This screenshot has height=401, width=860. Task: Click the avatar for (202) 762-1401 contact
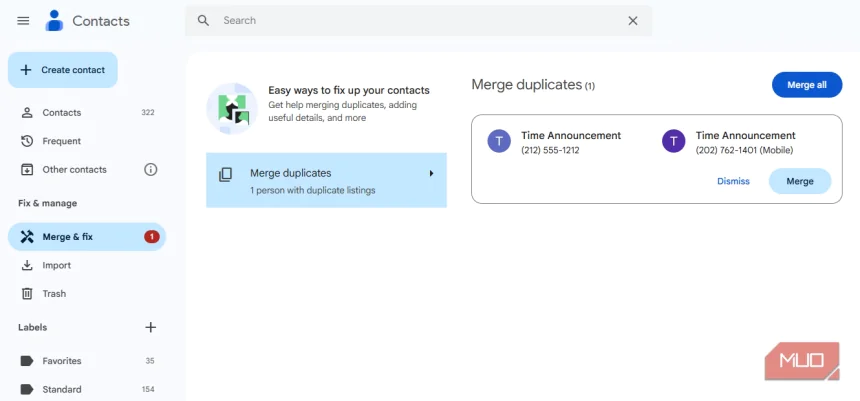click(674, 142)
